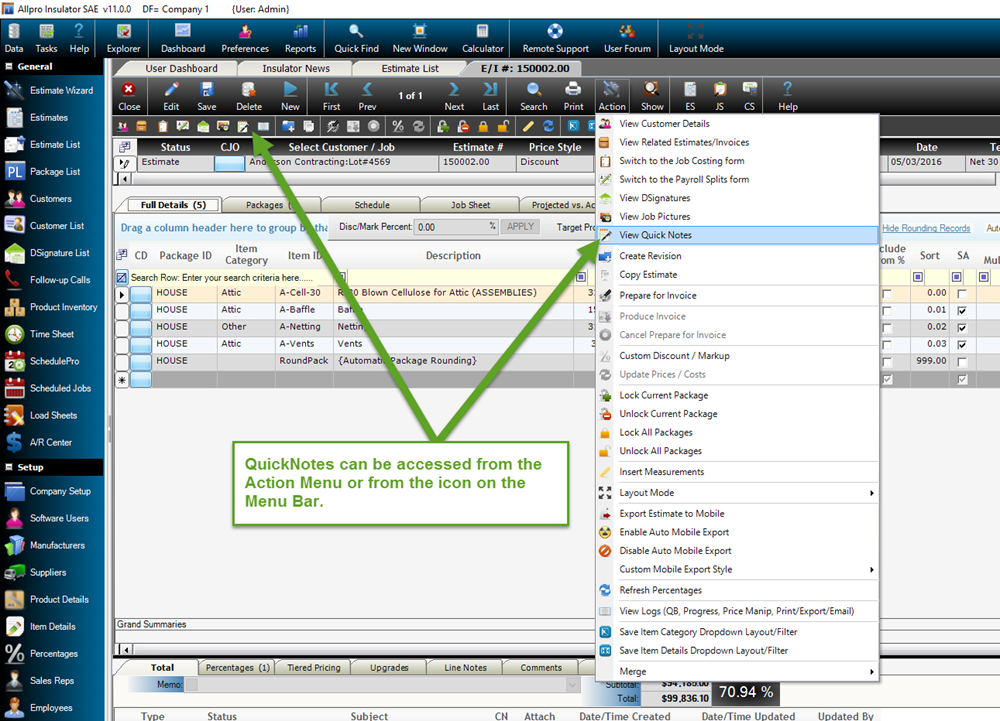This screenshot has height=721, width=1000.
Task: Collapse the General sidebar section
Action: click(x=9, y=66)
